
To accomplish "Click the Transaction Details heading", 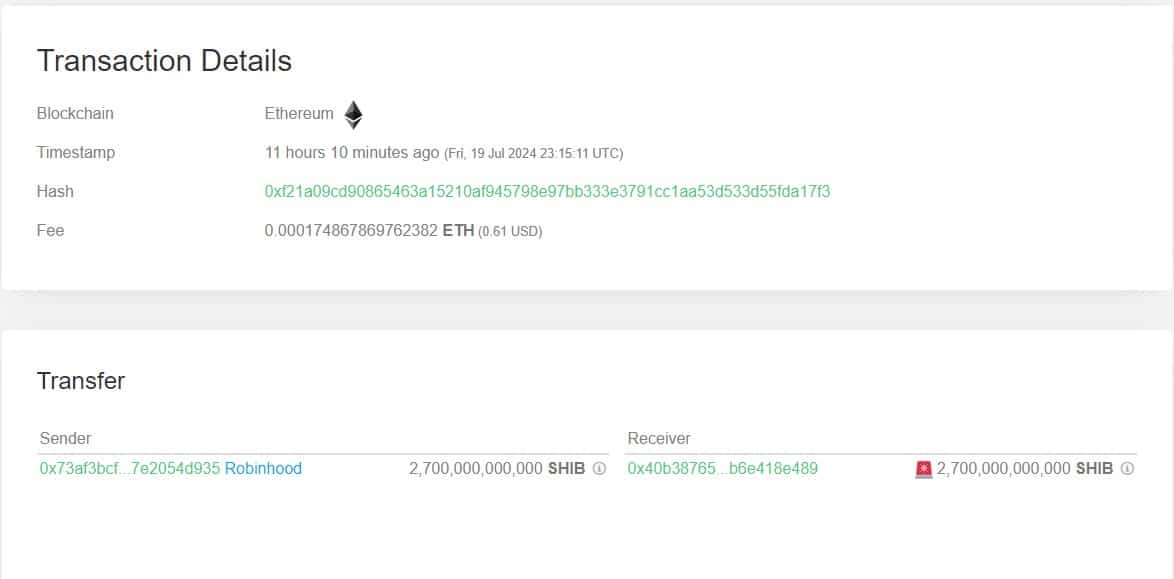I will coord(164,61).
